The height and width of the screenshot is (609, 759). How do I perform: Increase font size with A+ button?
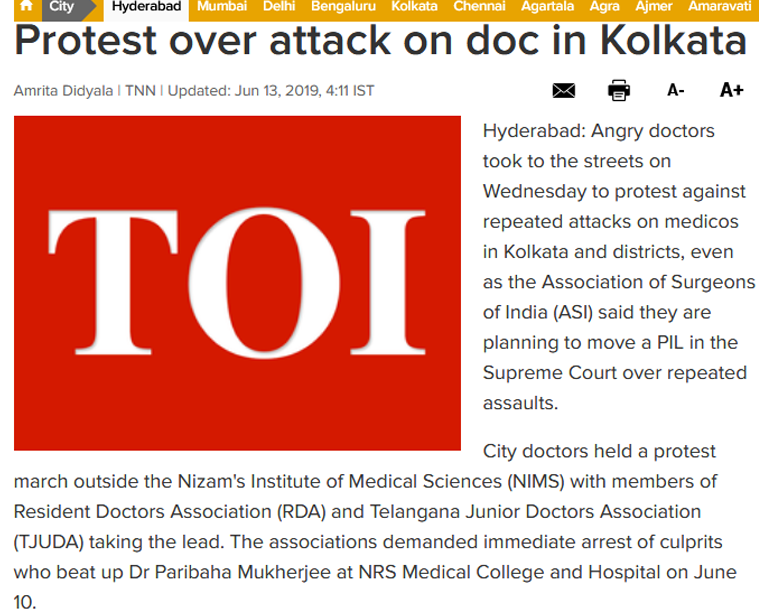click(731, 90)
